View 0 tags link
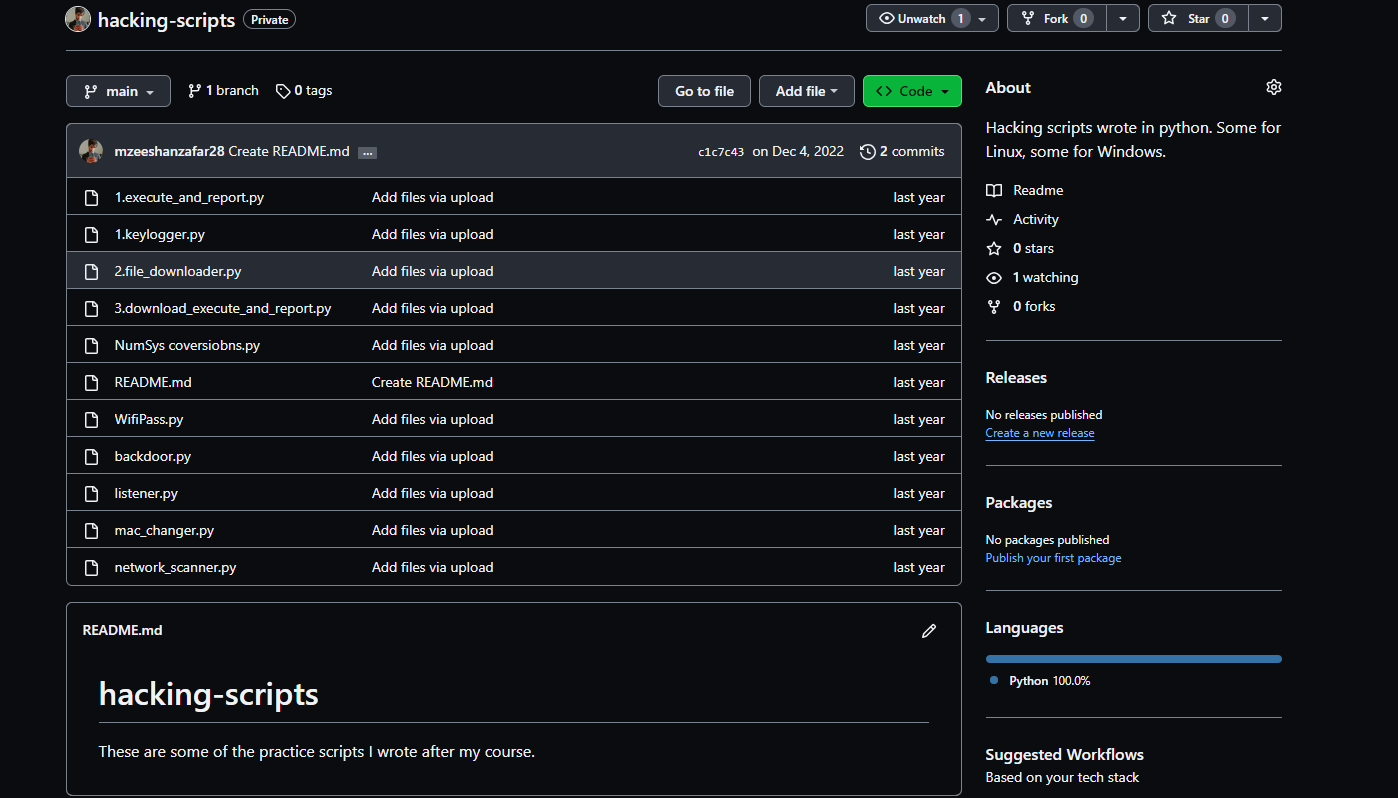The image size is (1398, 798). (x=304, y=91)
